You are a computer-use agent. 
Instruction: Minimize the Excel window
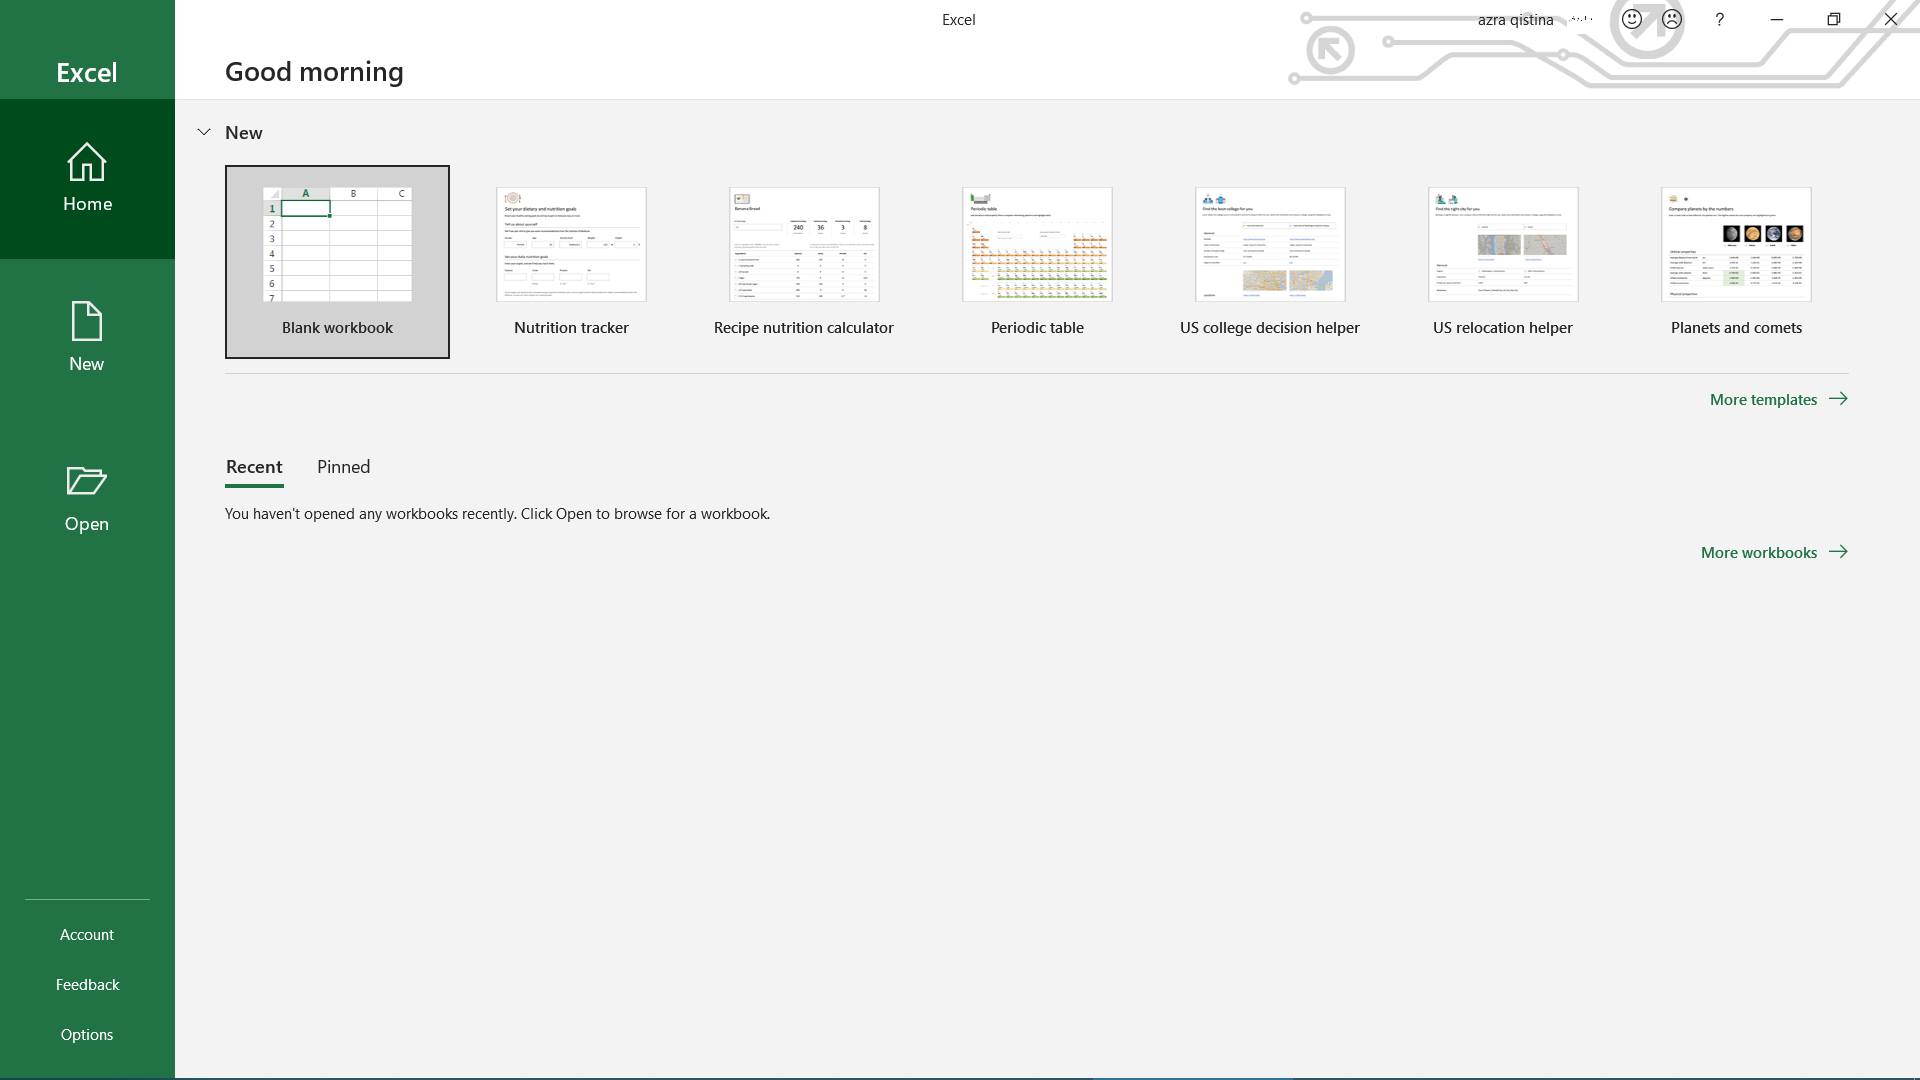[x=1777, y=19]
